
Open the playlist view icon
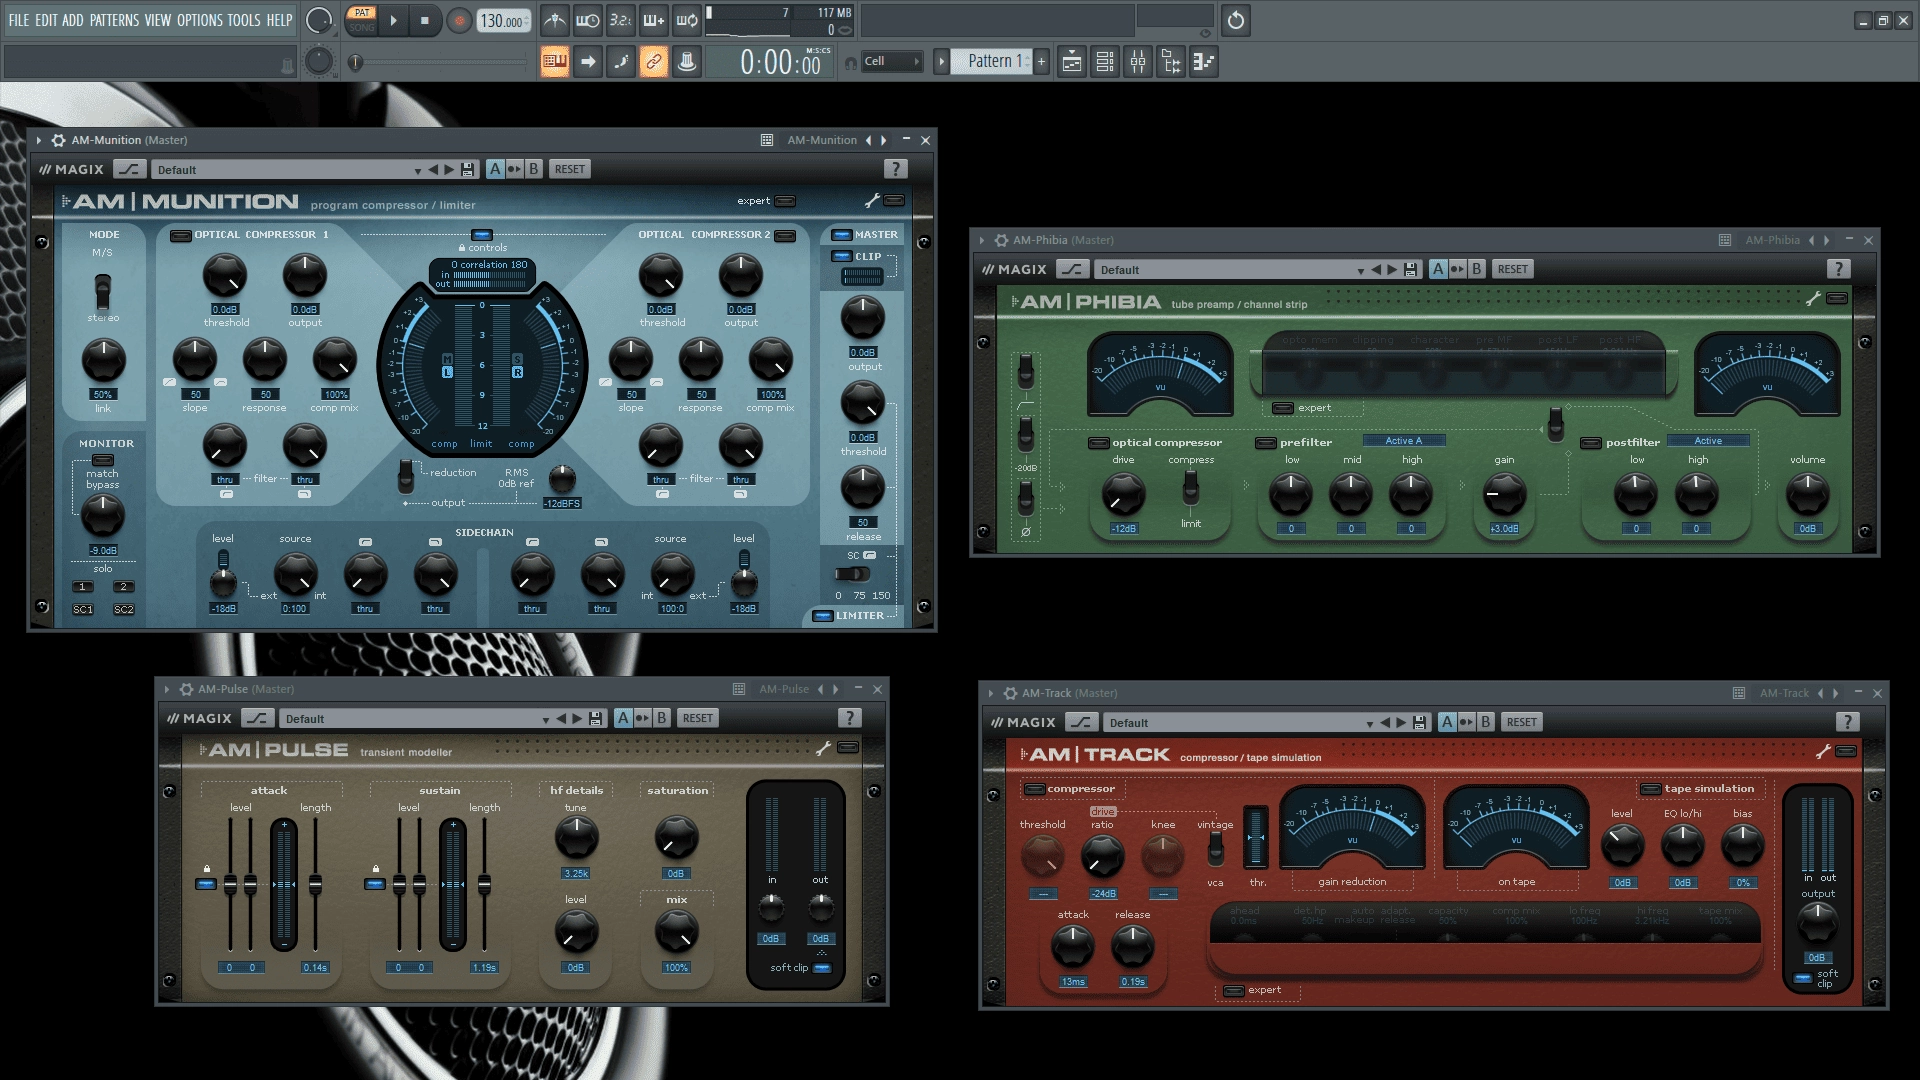tap(1072, 62)
